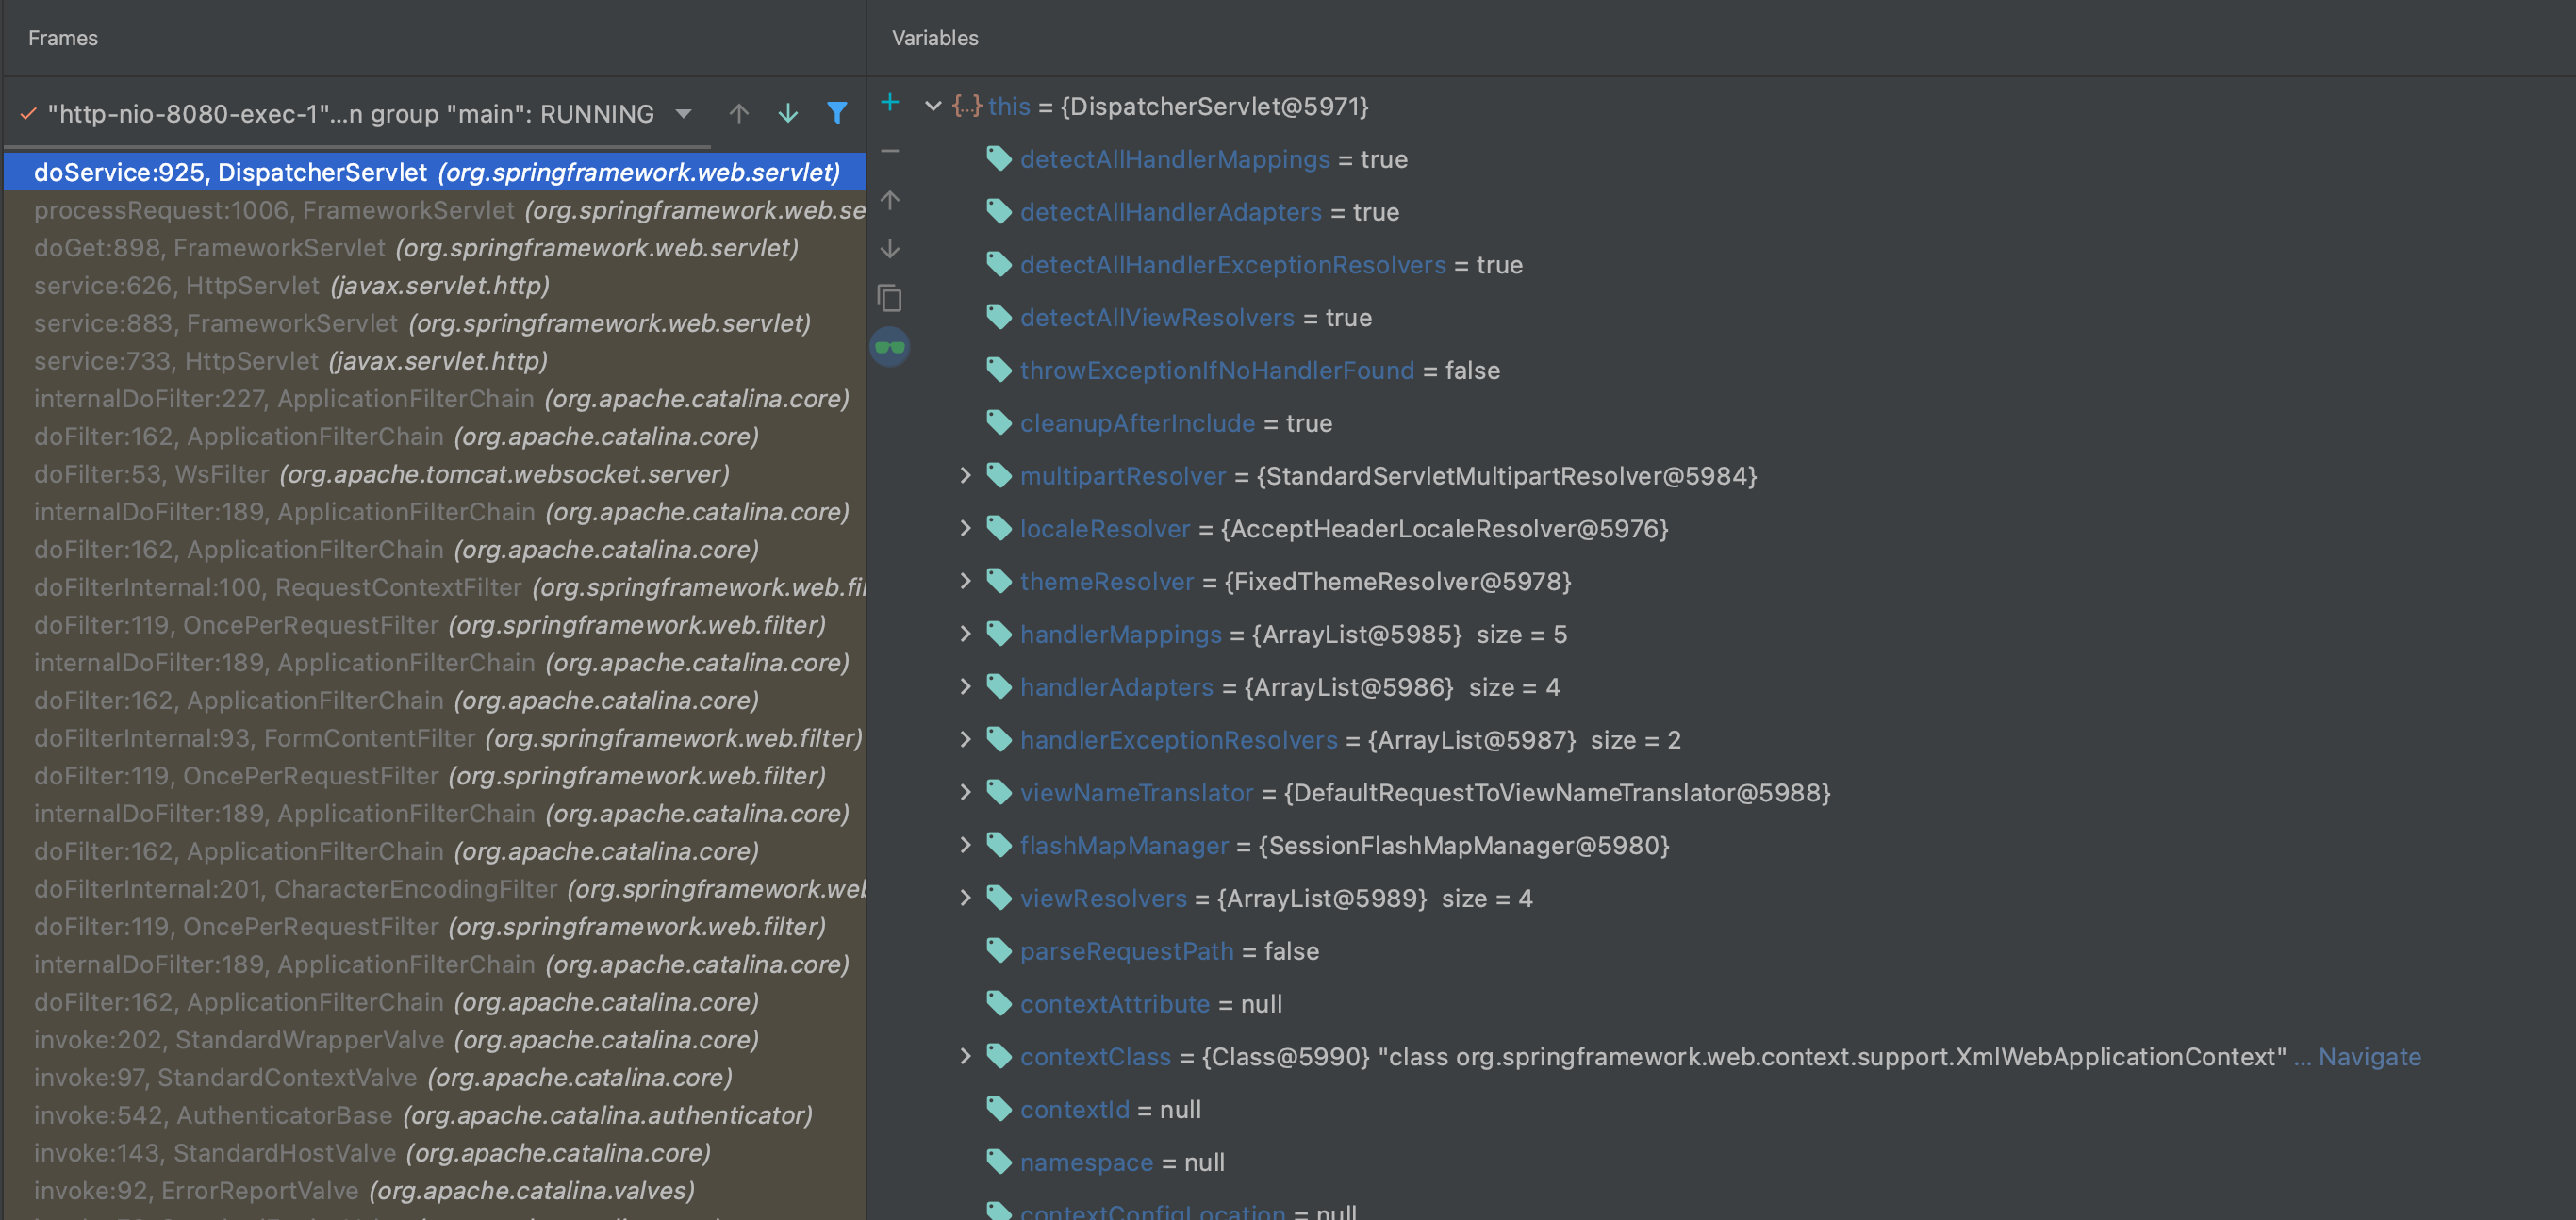Toggle the frames library filter icon
The height and width of the screenshot is (1220, 2576).
[837, 114]
